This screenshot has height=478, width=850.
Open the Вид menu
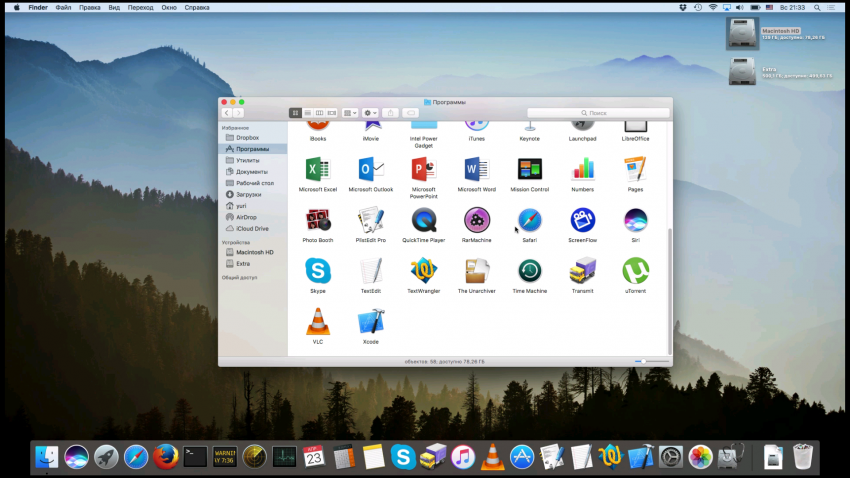click(114, 8)
